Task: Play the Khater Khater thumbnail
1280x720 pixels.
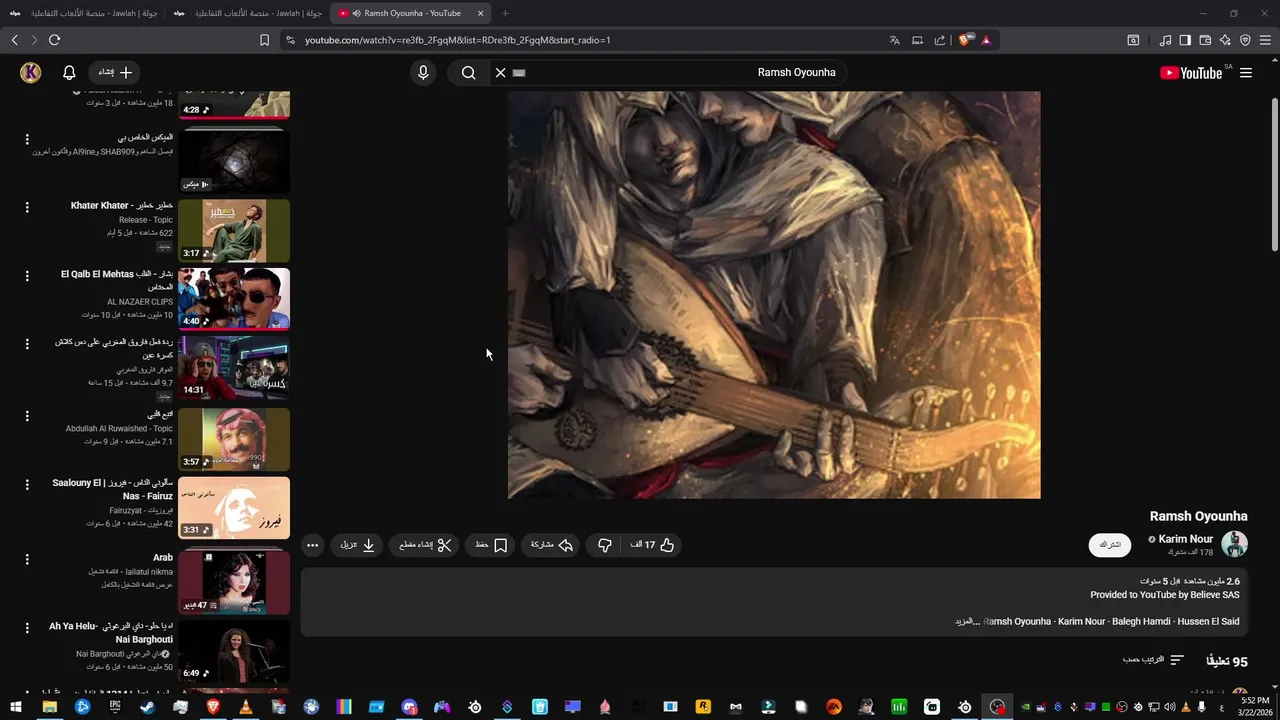Action: (x=234, y=230)
